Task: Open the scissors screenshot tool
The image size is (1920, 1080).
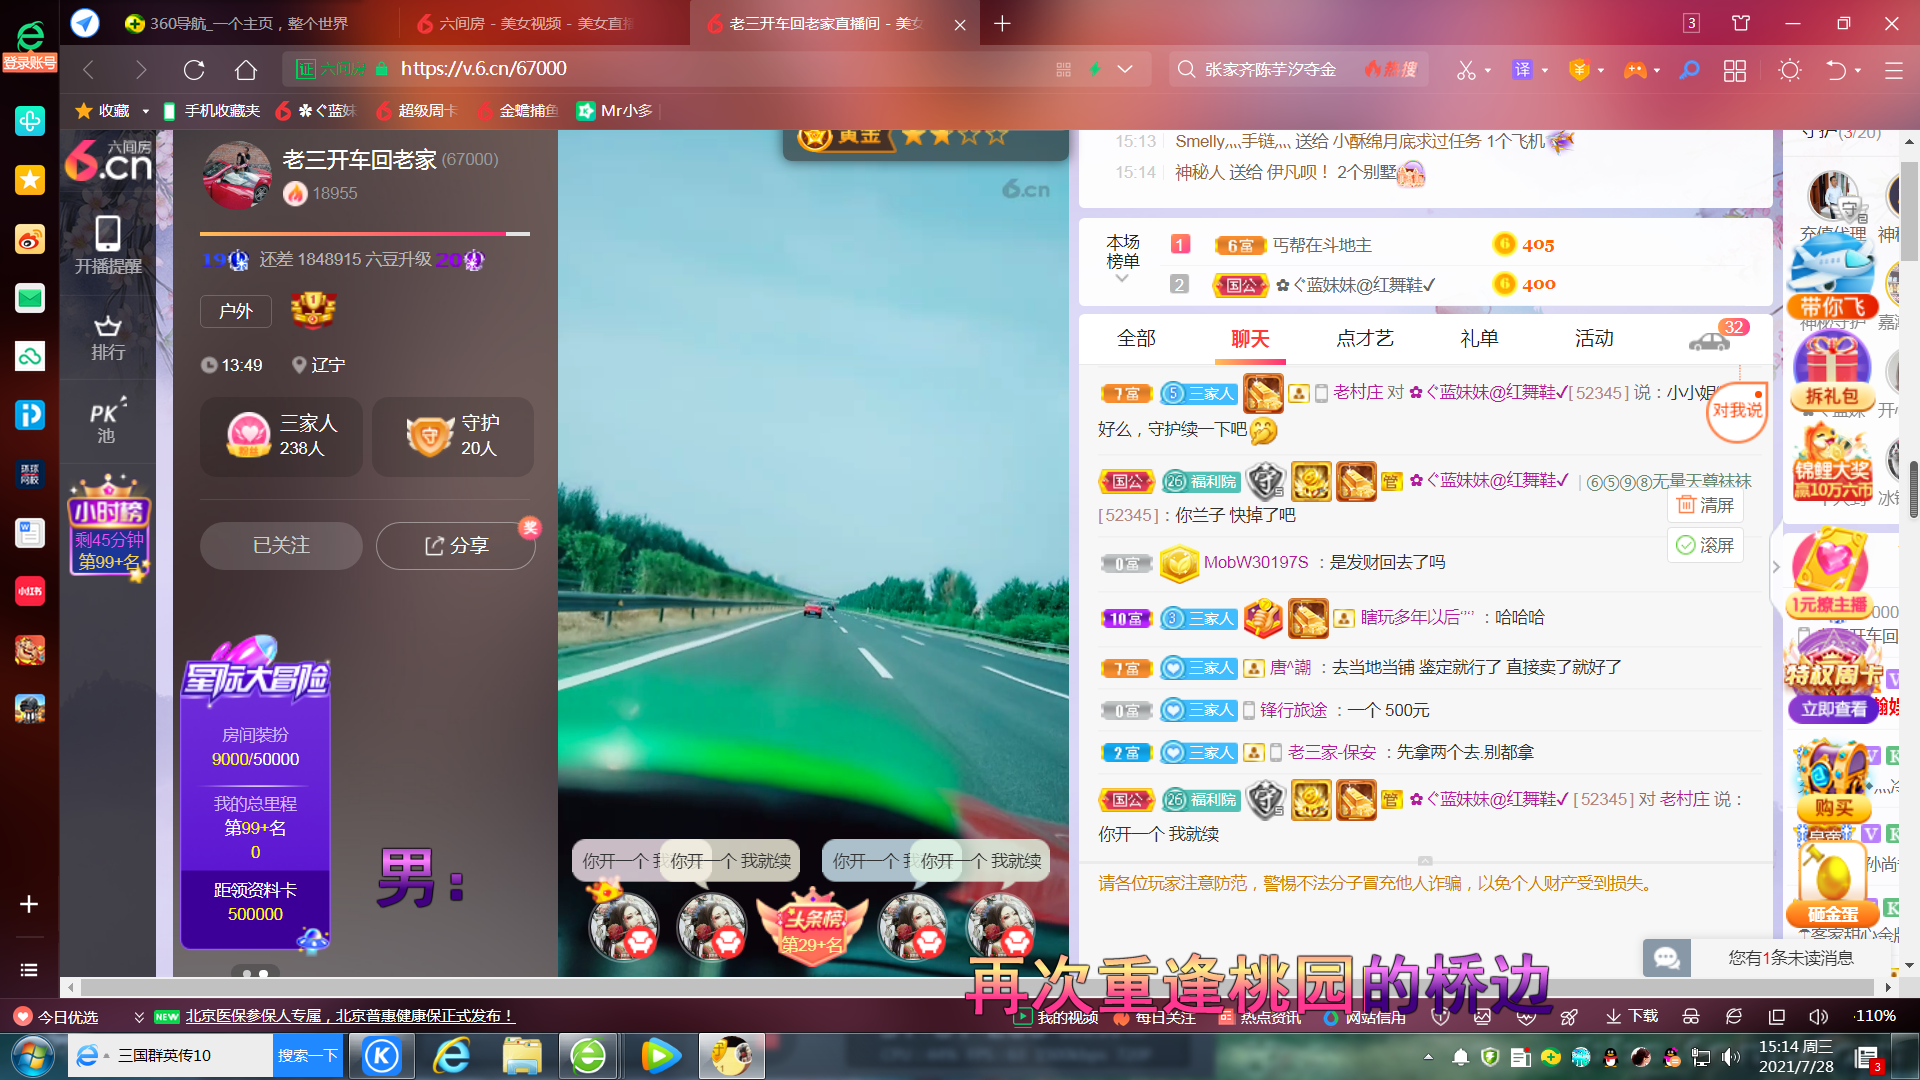Action: click(x=1466, y=70)
